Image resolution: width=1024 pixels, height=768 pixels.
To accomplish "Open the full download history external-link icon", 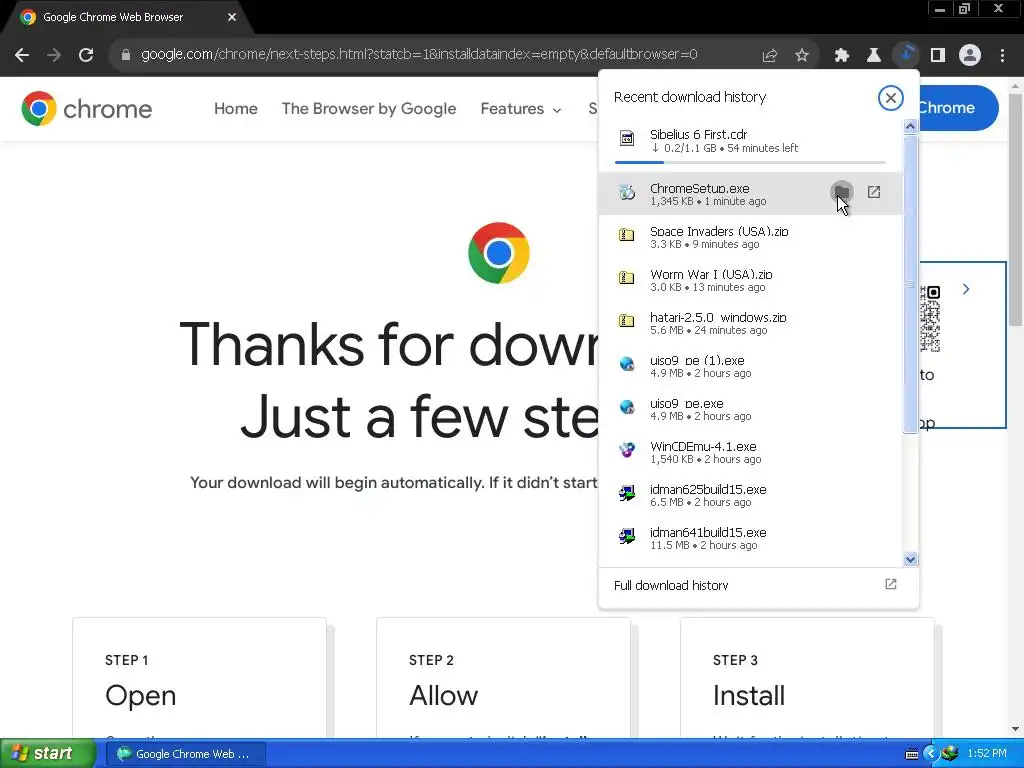I will point(891,584).
